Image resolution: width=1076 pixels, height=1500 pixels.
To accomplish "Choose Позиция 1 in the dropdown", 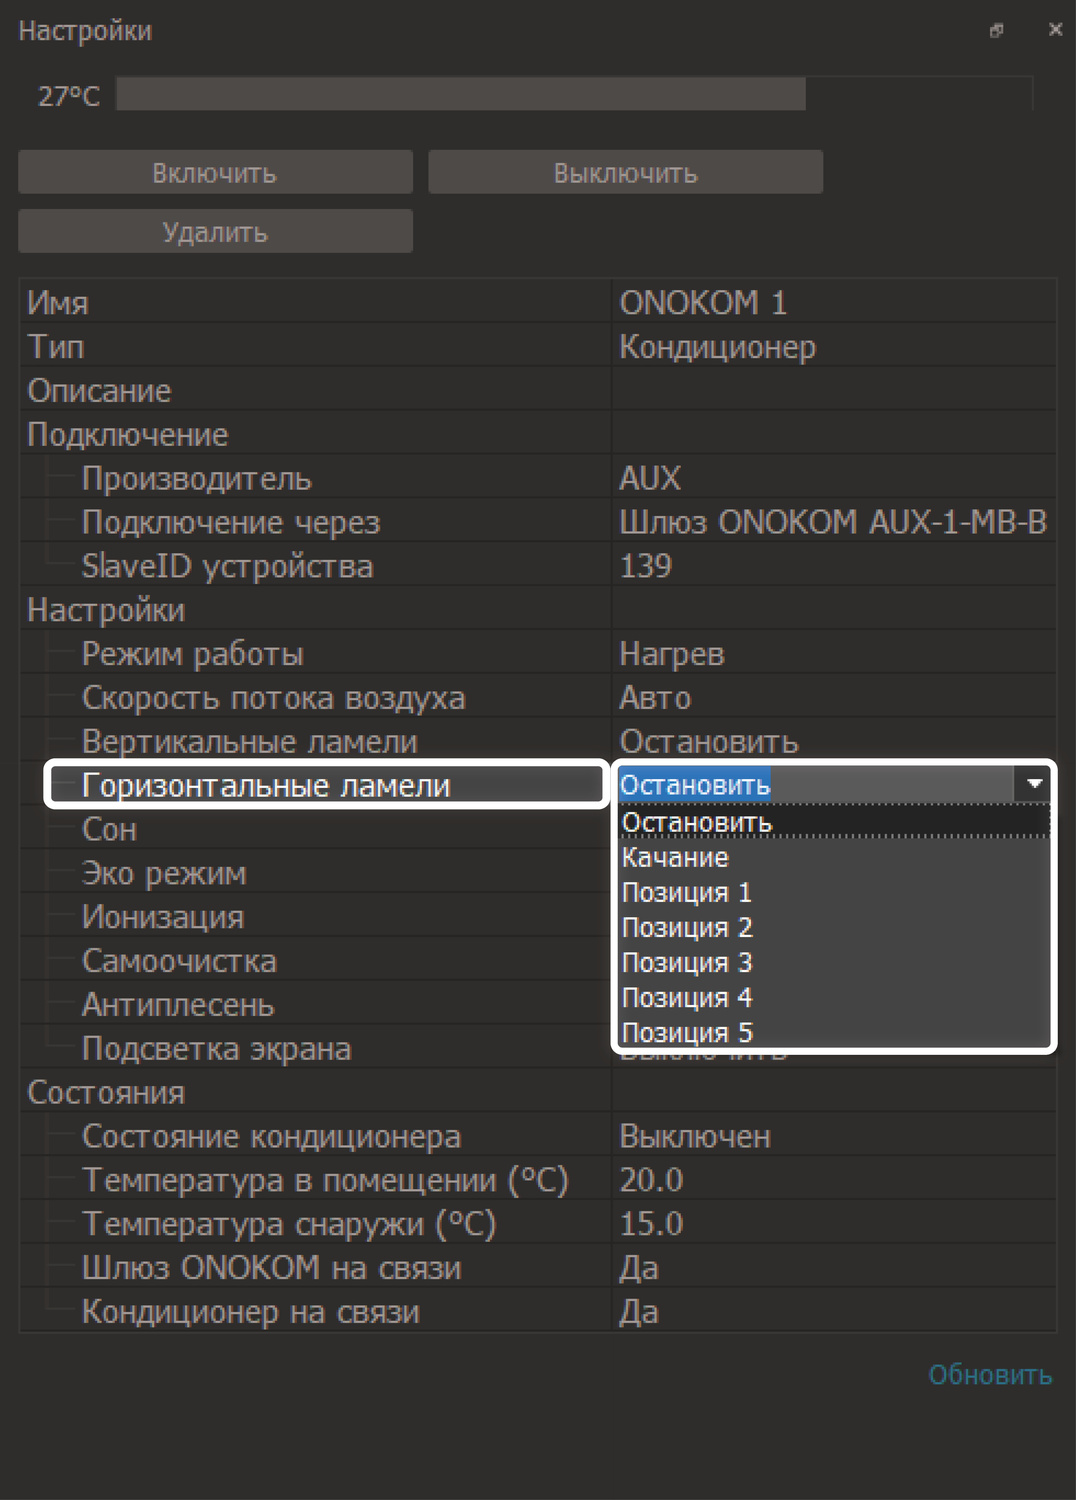I will tap(687, 893).
